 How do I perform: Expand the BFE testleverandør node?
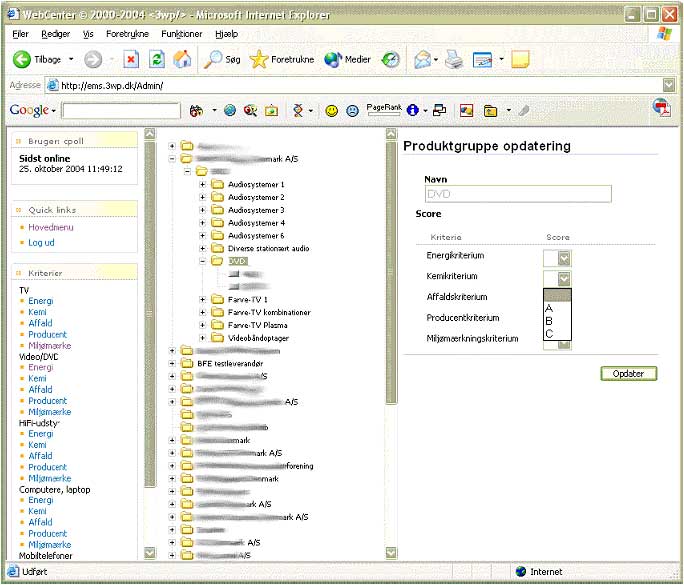pyautogui.click(x=172, y=363)
